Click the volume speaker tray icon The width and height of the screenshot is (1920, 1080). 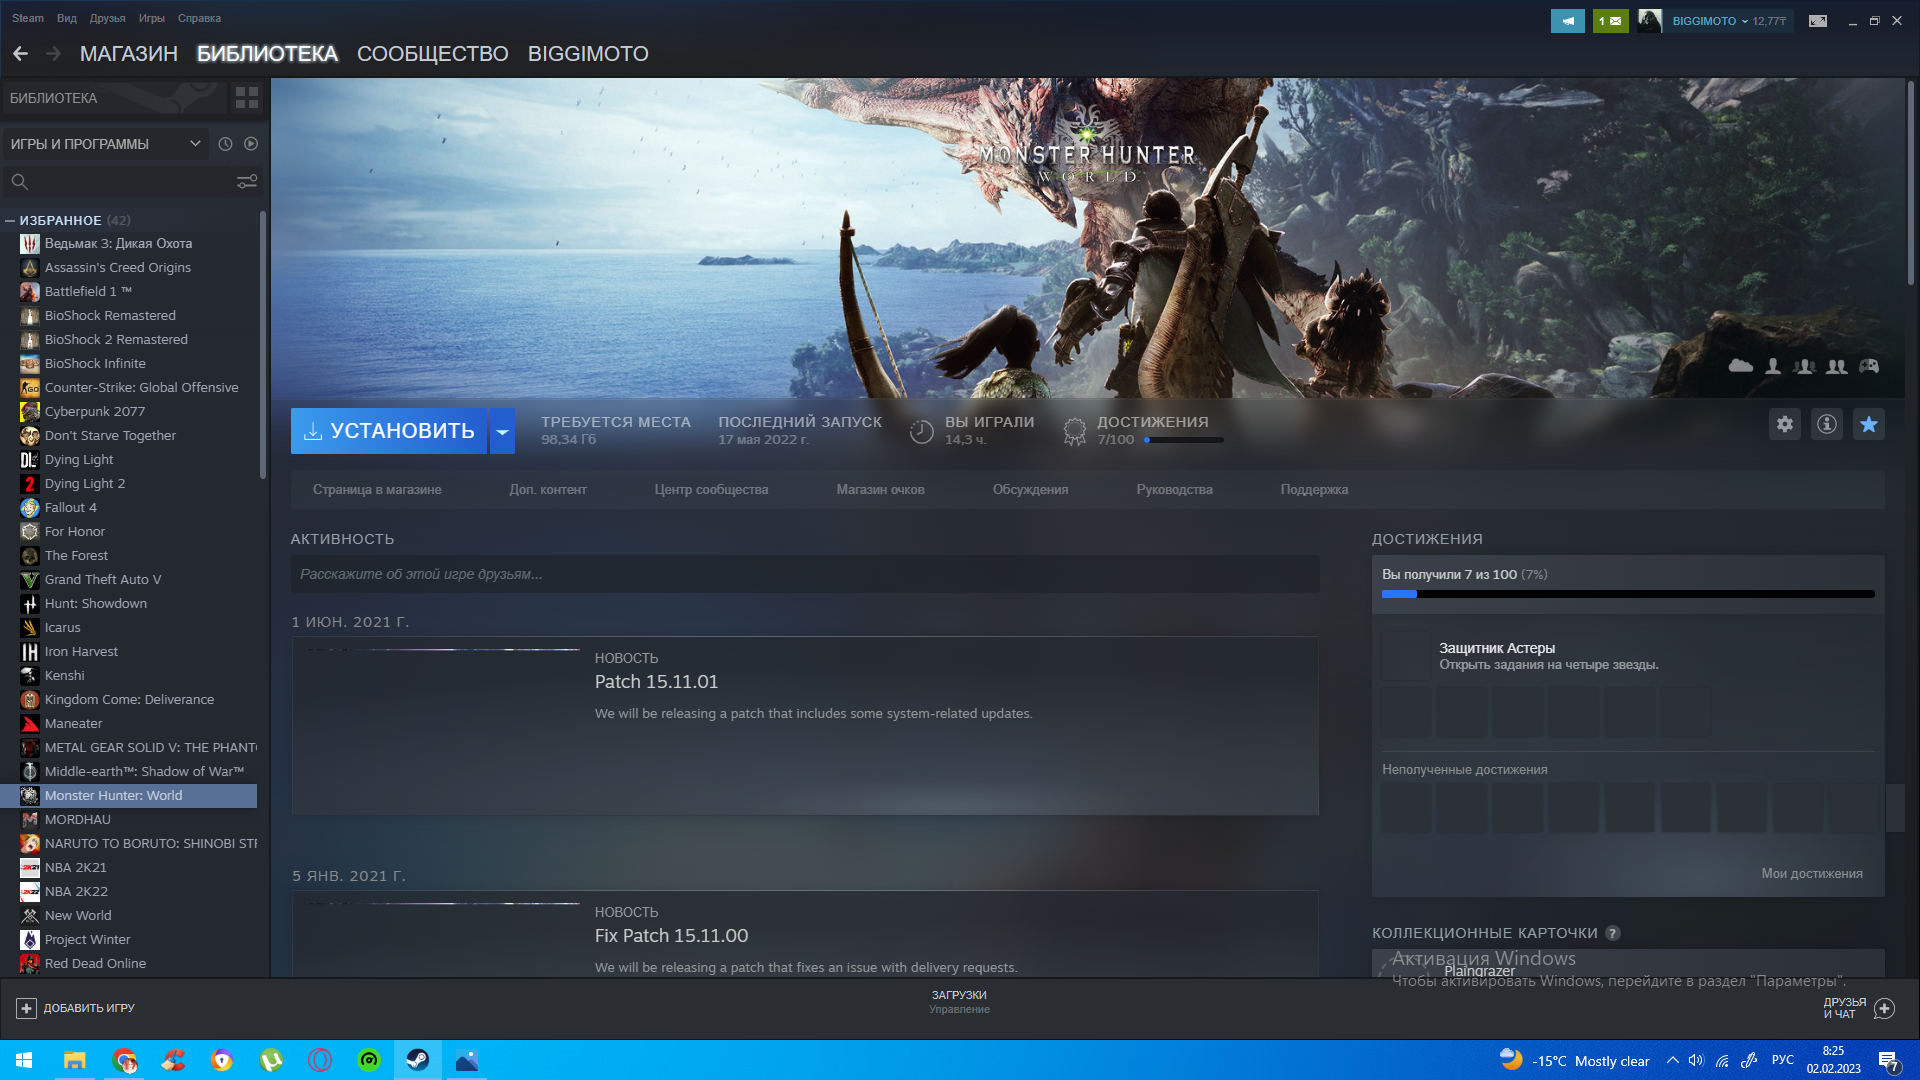click(x=1696, y=1061)
